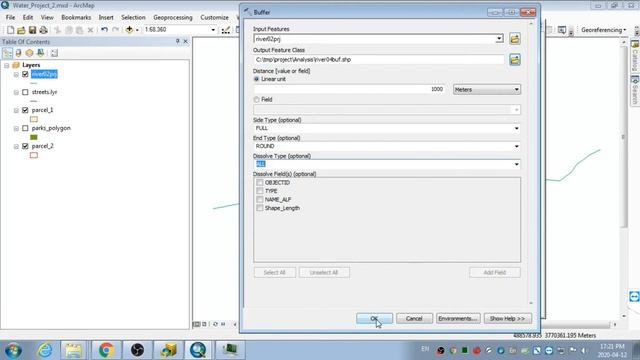
Task: Toggle visibility of river02prj layer
Action: point(25,74)
